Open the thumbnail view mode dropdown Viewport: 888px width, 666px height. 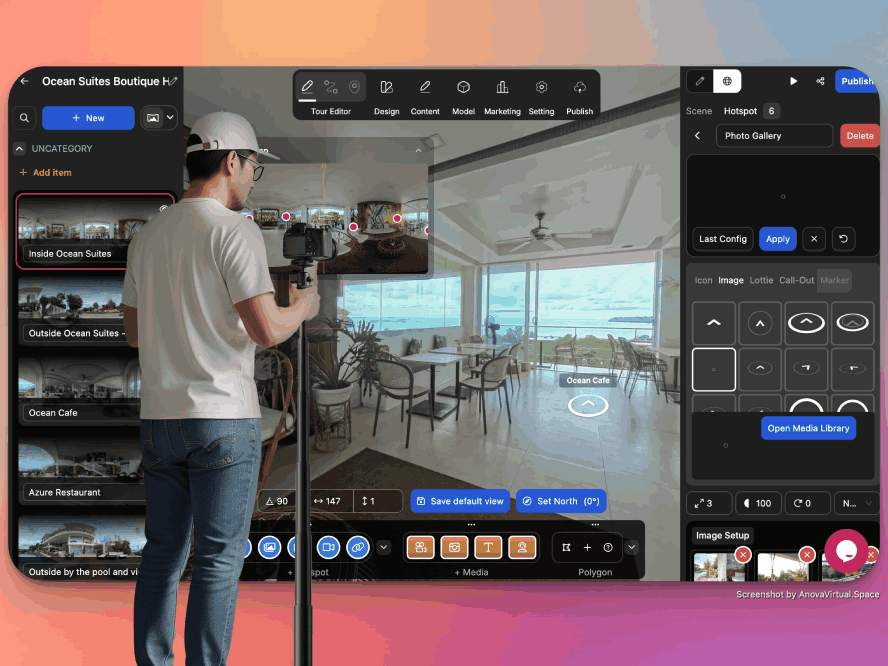point(159,118)
